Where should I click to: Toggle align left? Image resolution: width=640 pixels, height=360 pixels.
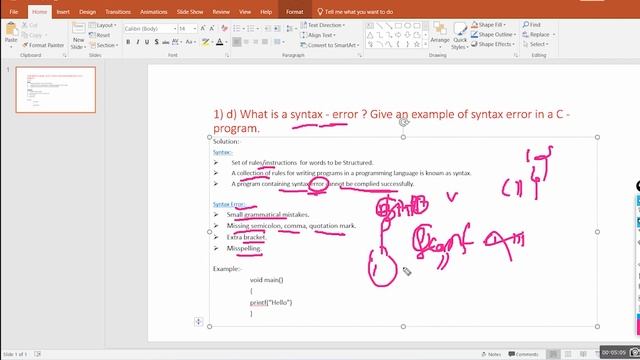237,42
